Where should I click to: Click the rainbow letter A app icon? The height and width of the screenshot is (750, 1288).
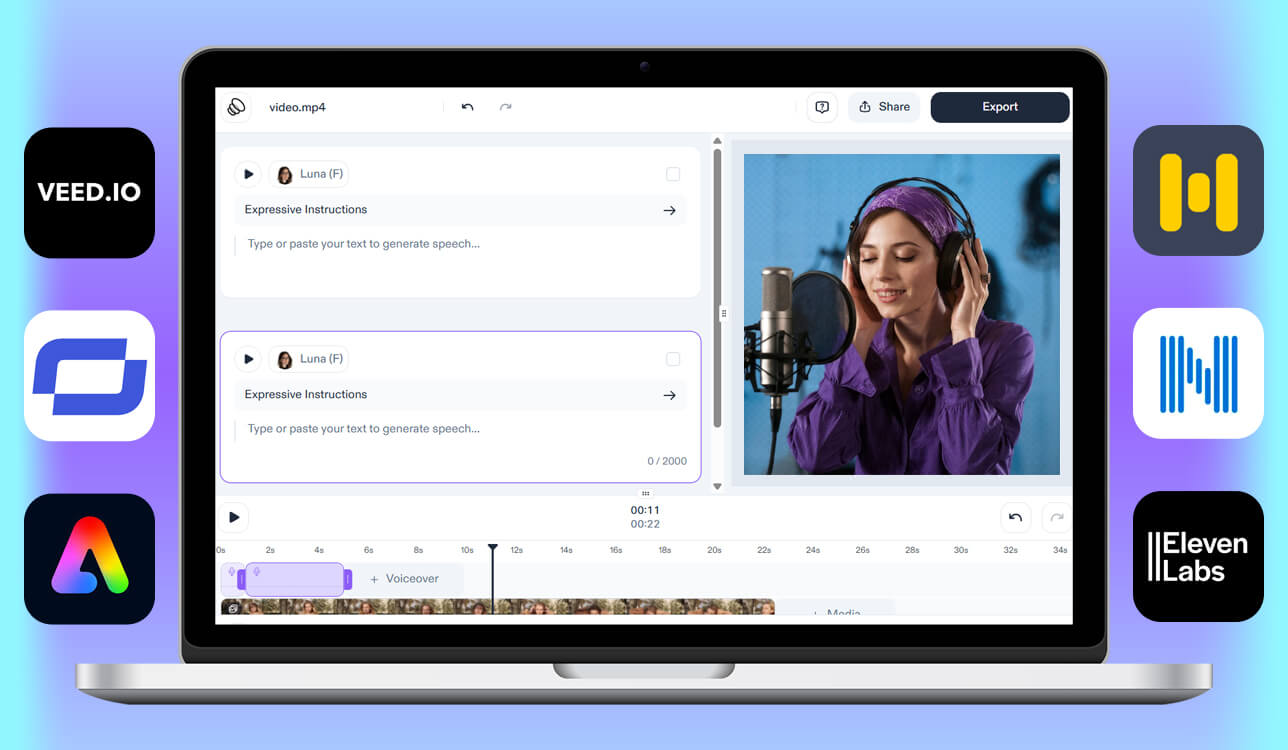click(x=89, y=558)
